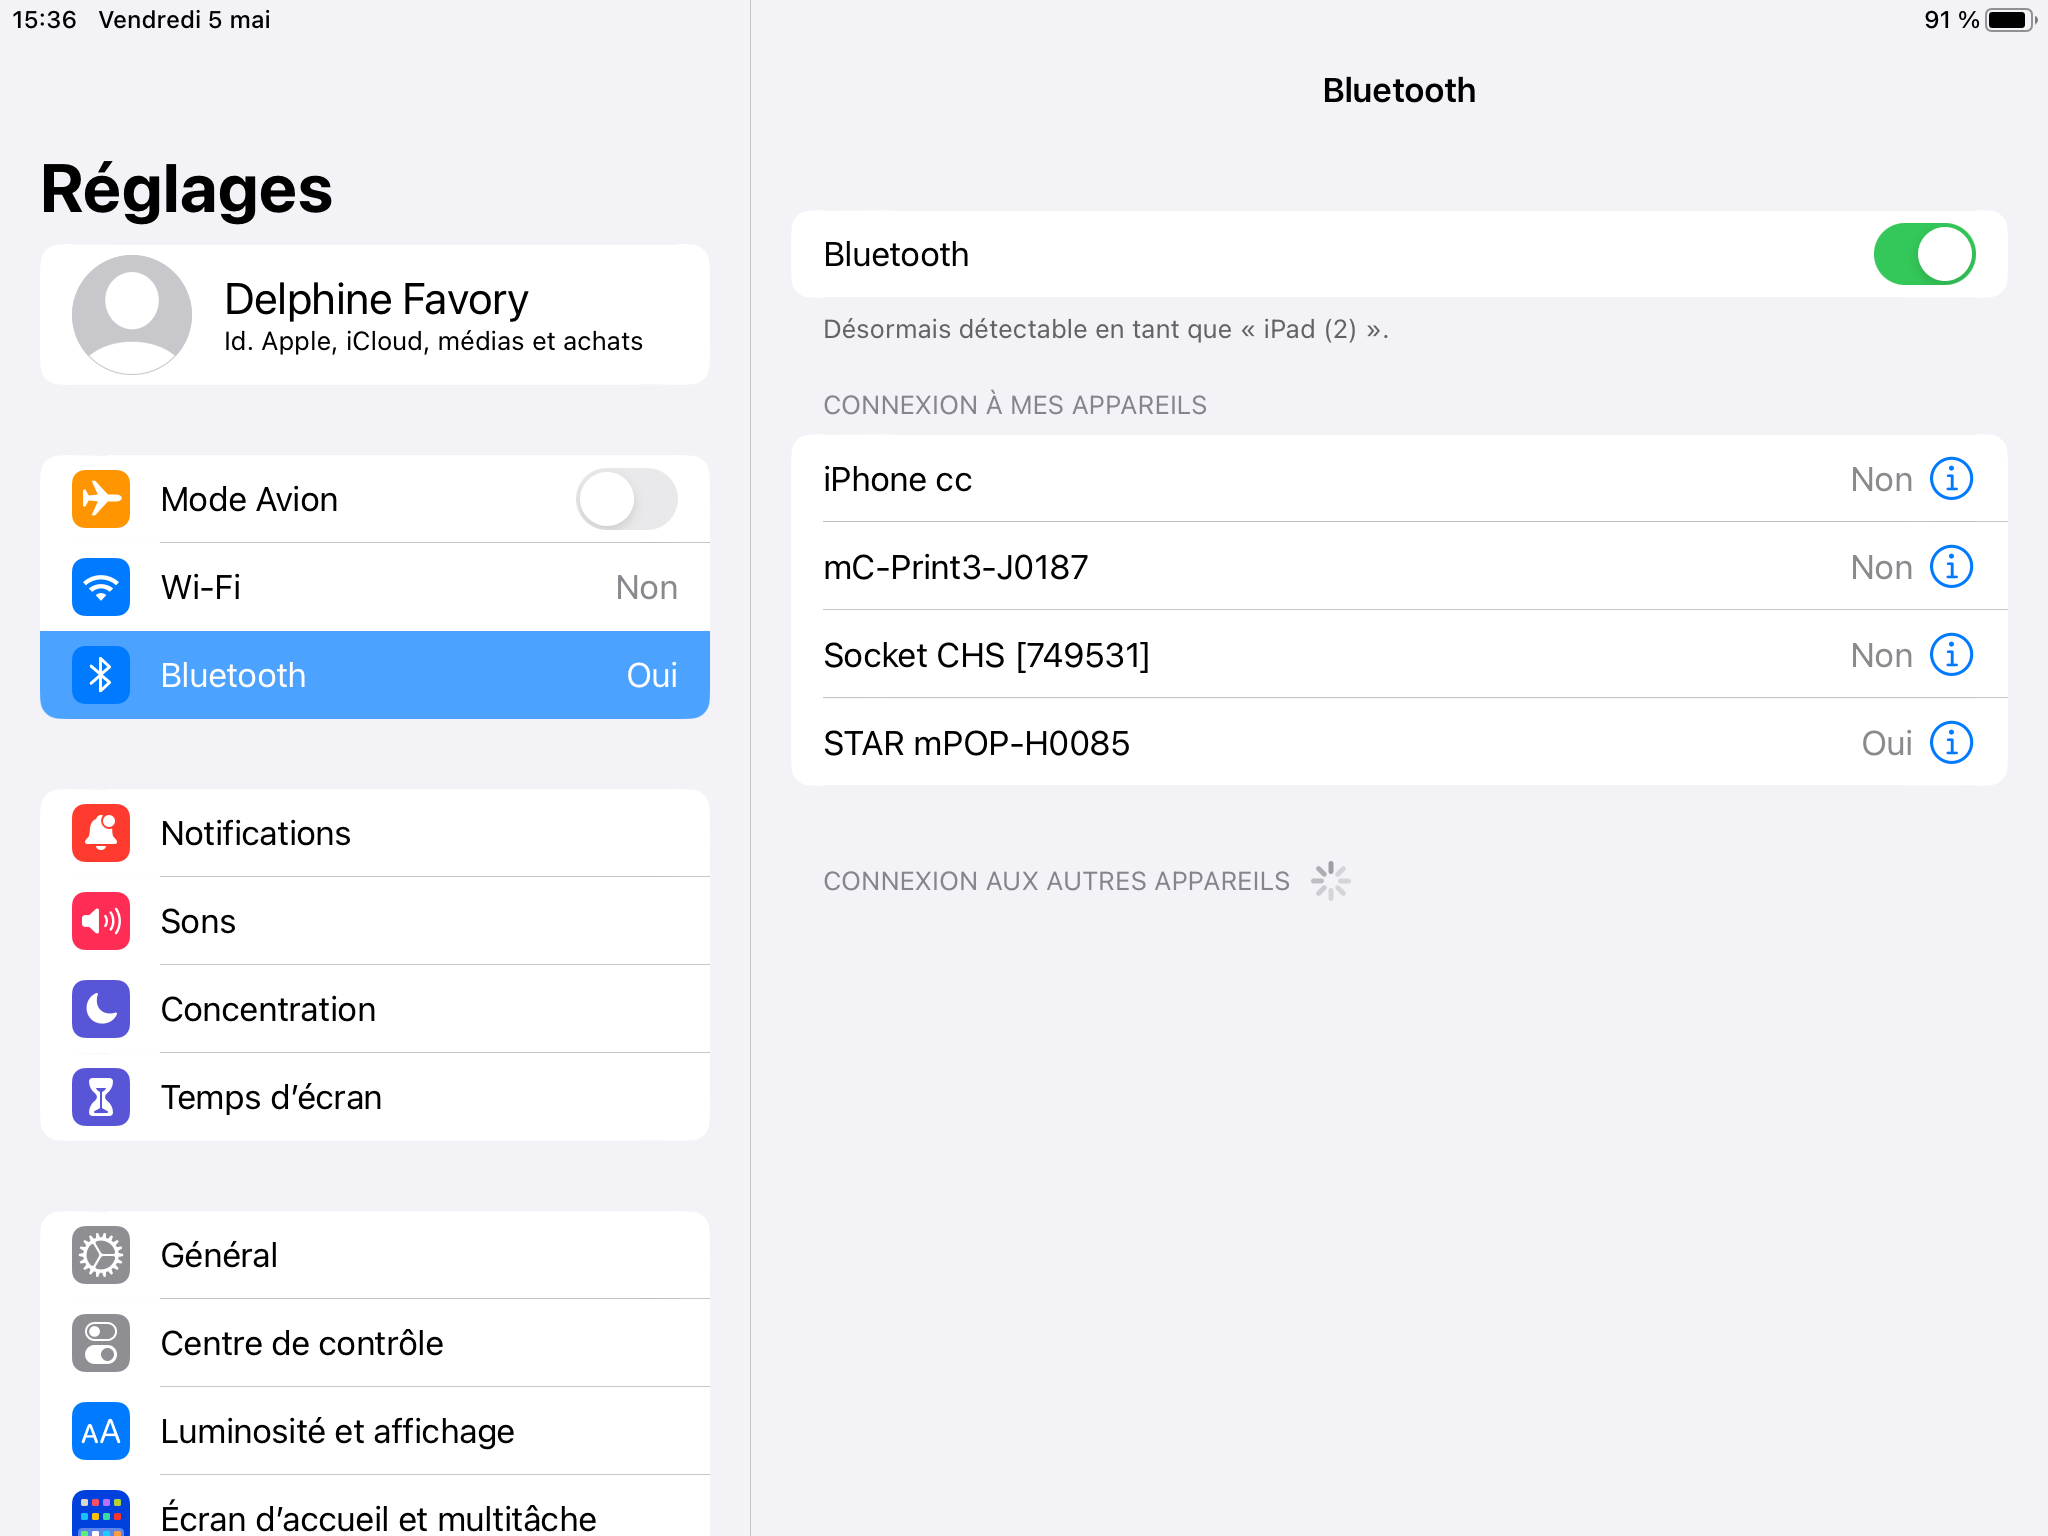This screenshot has width=2048, height=1536.
Task: Tap the Concentration moon icon
Action: pos(101,1008)
